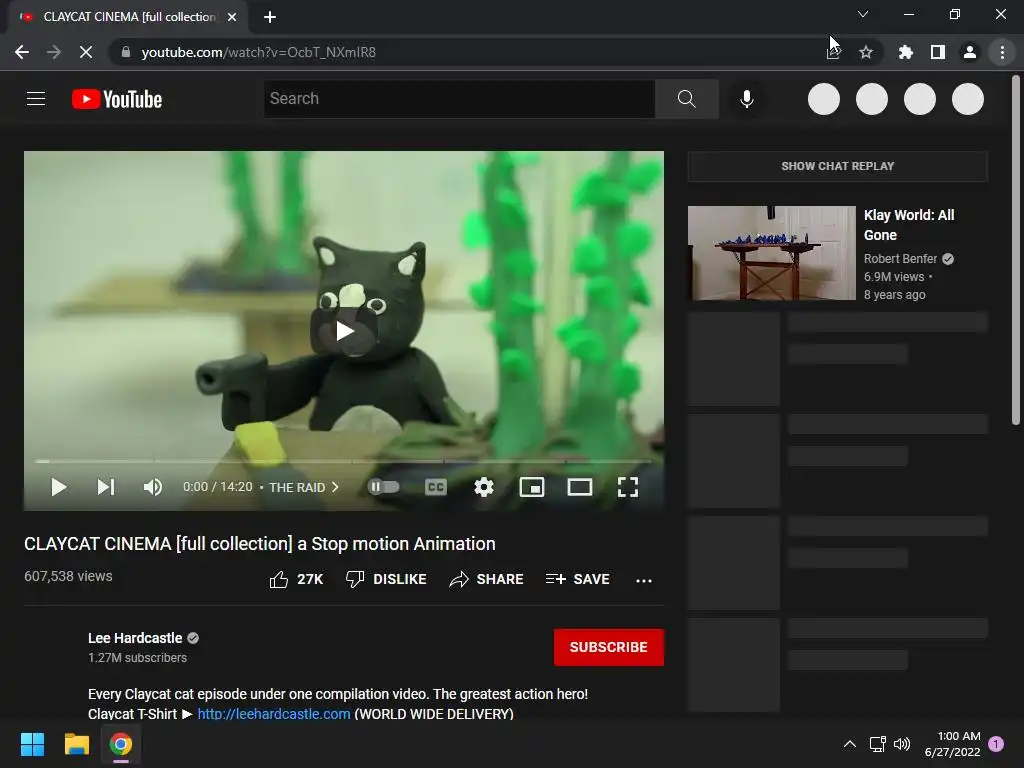Visit Robert Benfer channel

point(900,259)
